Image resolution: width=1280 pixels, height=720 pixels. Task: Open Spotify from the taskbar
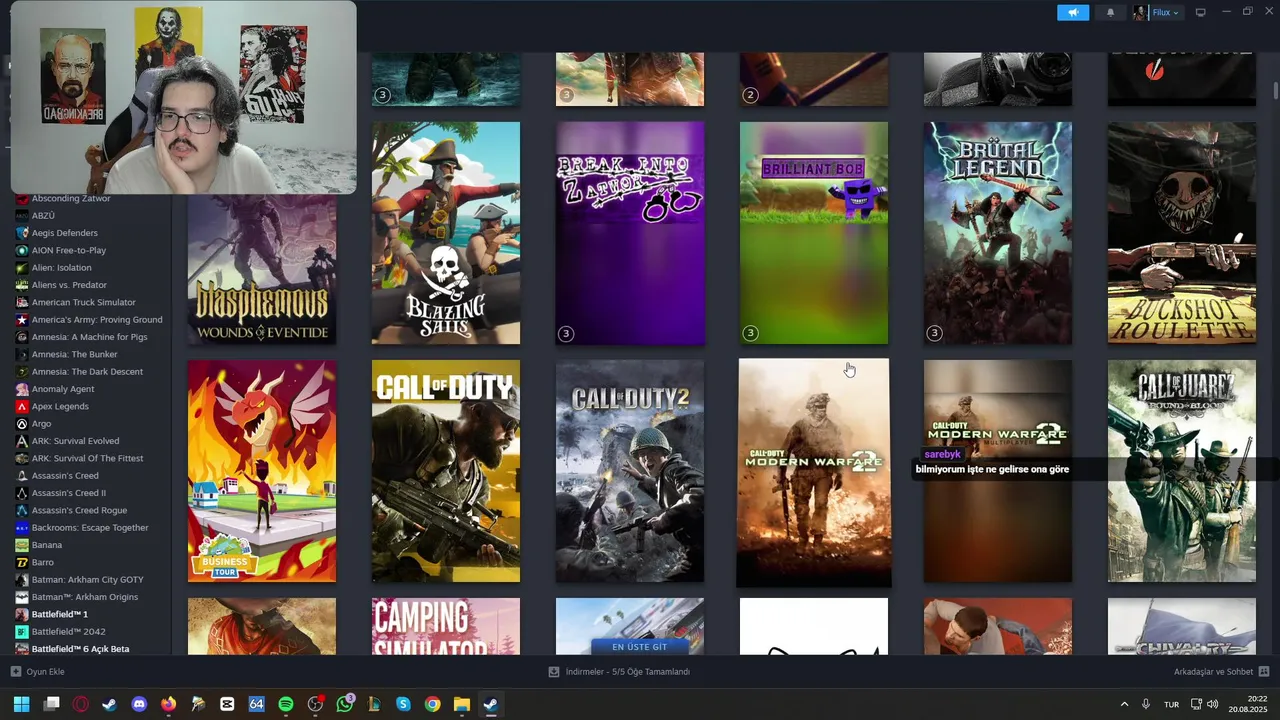coord(286,704)
